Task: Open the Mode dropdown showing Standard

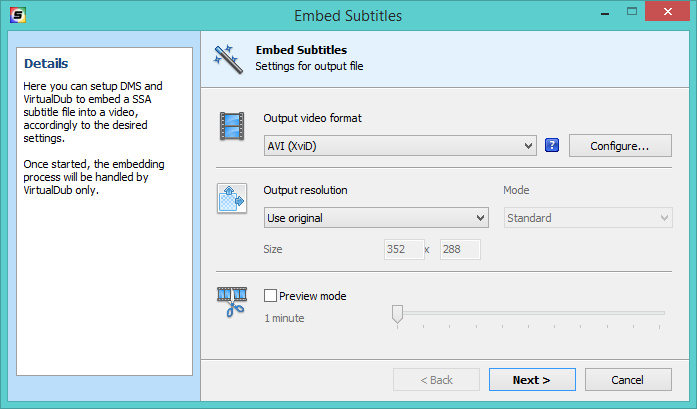Action: click(x=587, y=218)
